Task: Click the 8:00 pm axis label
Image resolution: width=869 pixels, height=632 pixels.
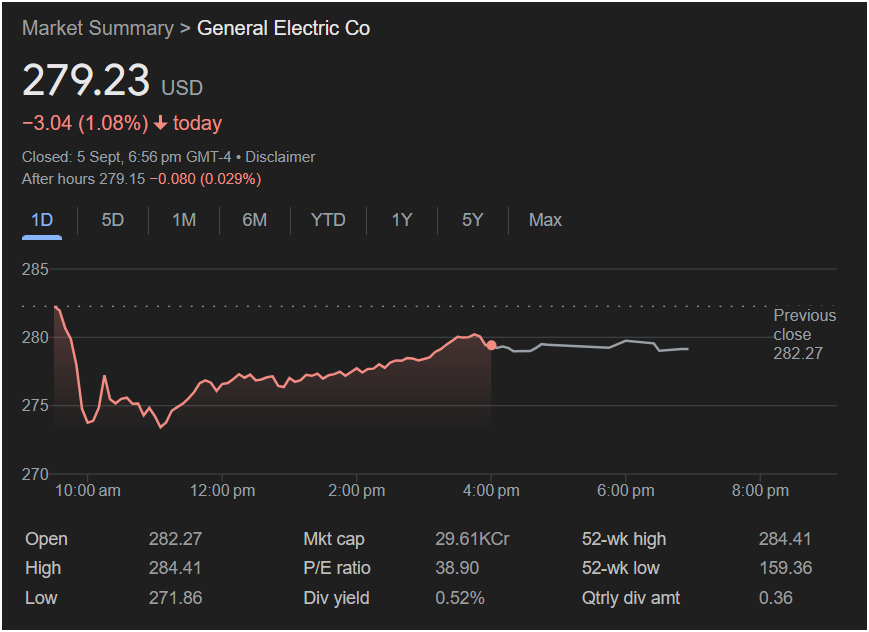Action: tap(760, 491)
